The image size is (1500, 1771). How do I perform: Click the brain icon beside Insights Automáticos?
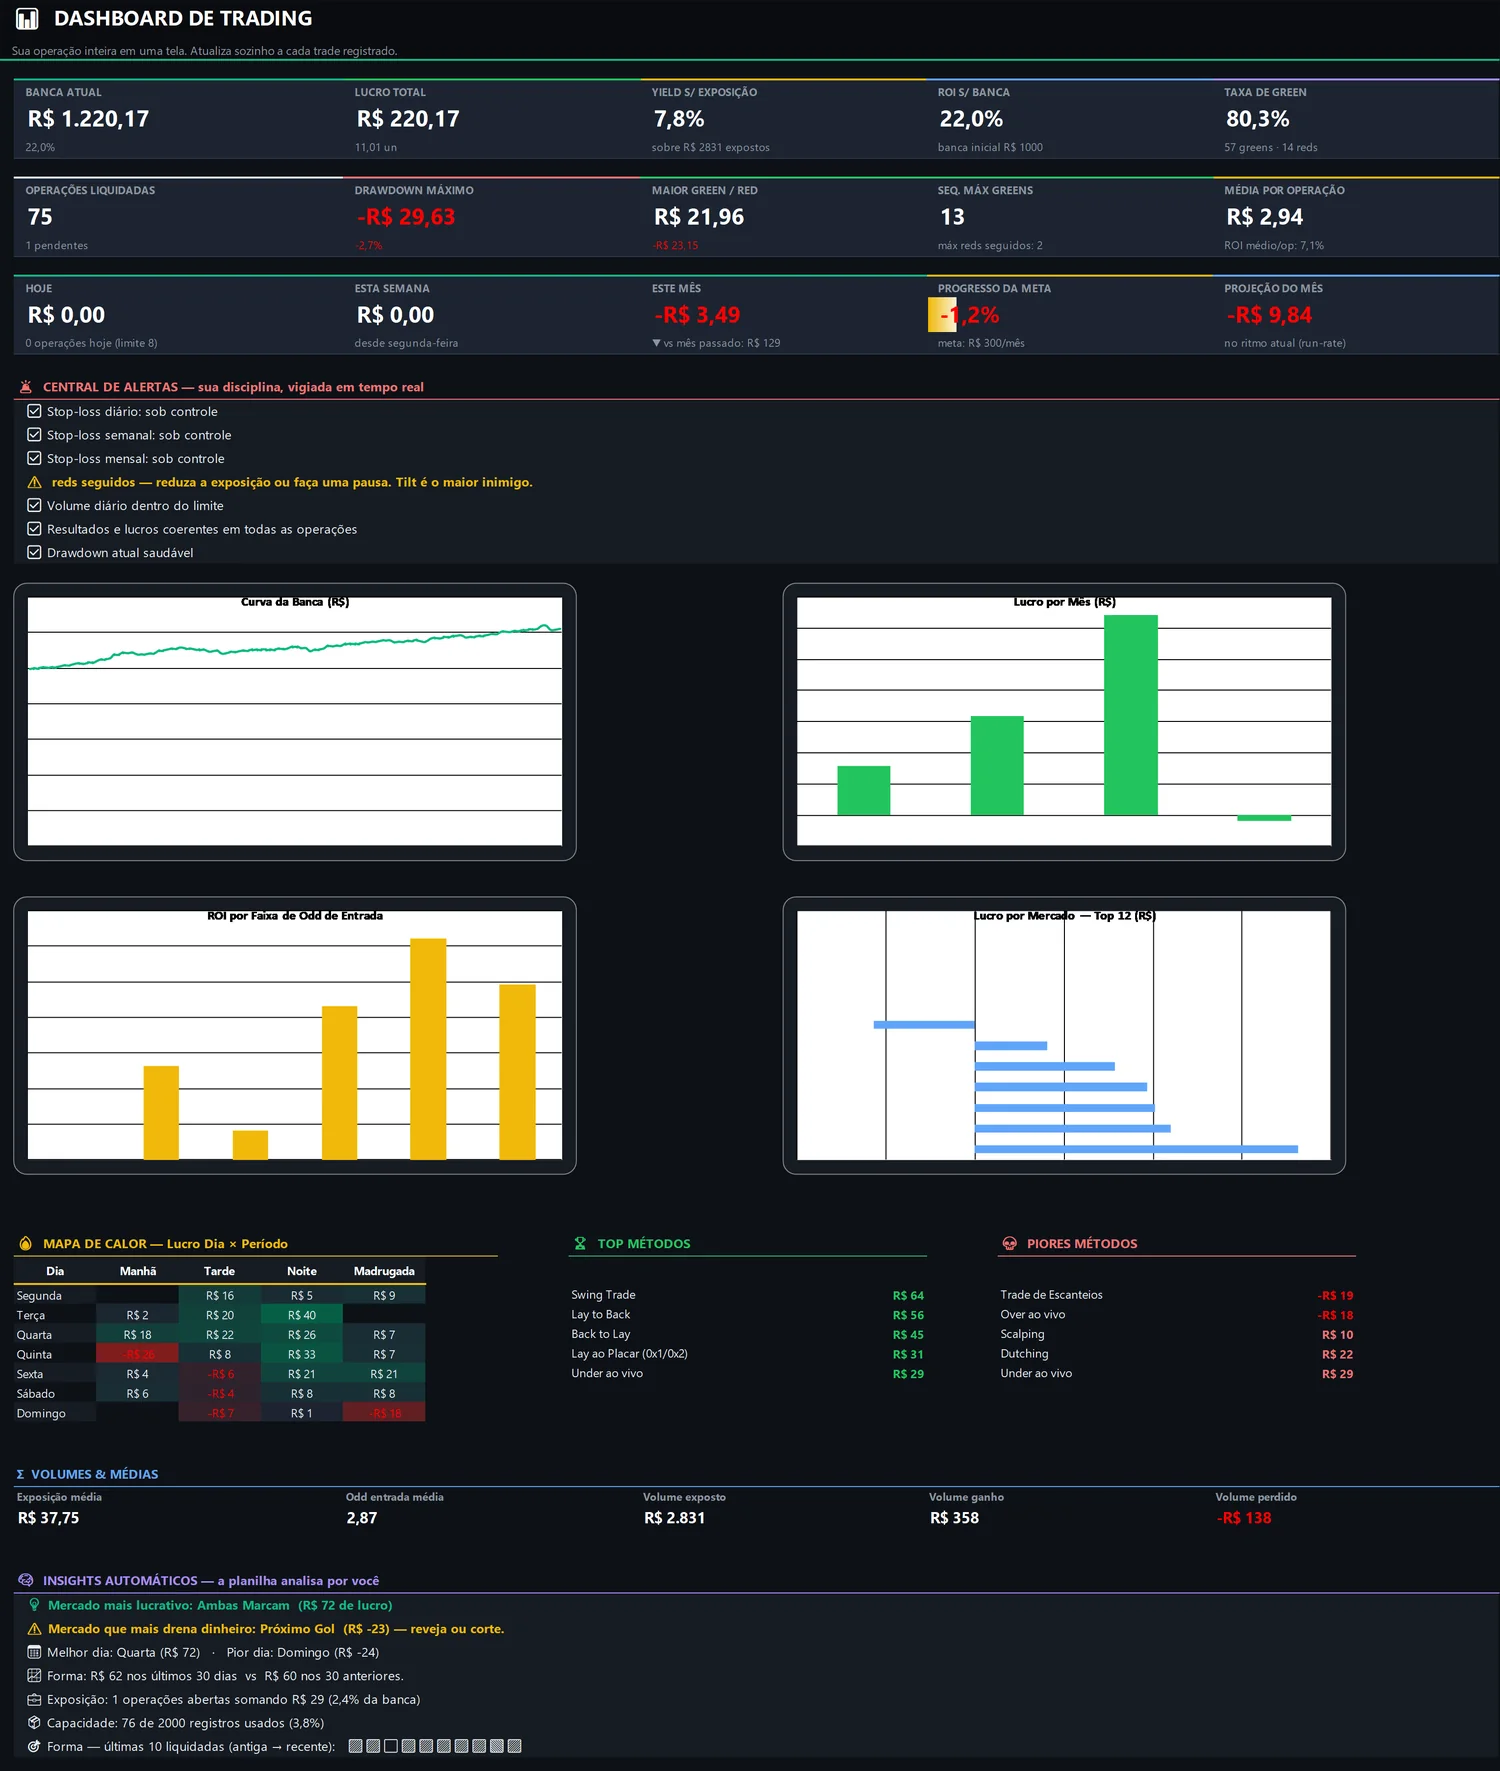click(x=26, y=1581)
